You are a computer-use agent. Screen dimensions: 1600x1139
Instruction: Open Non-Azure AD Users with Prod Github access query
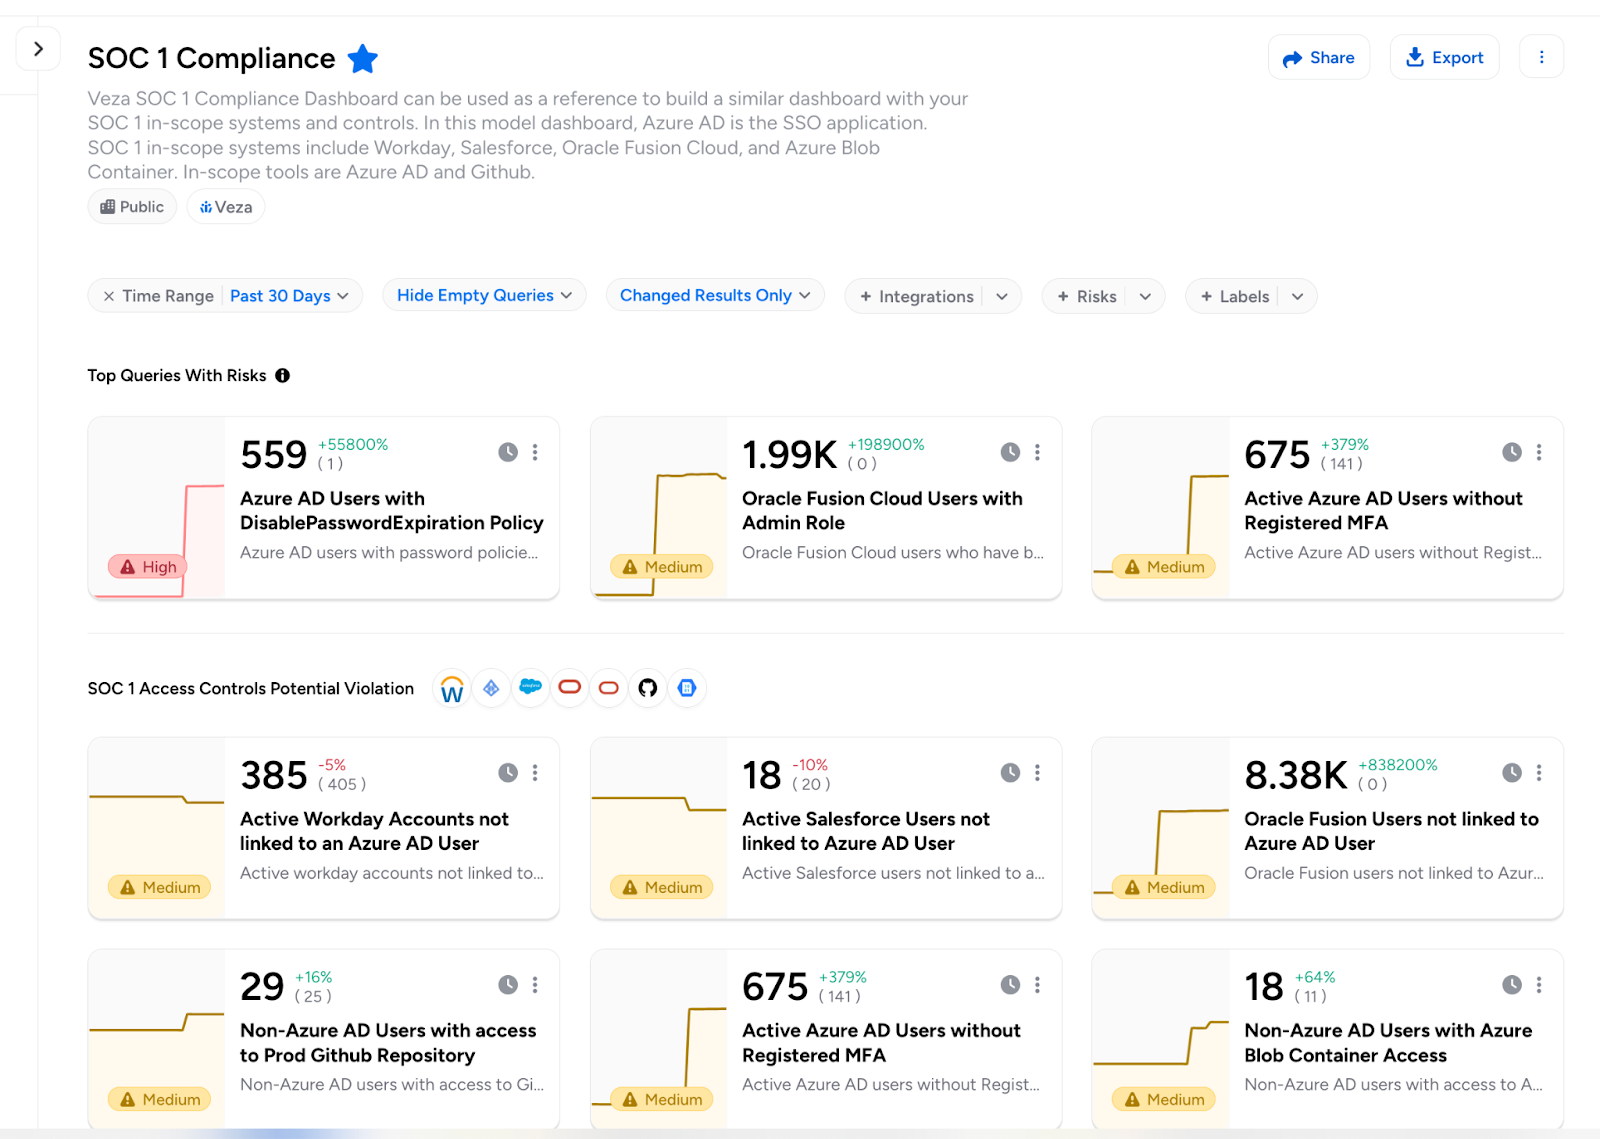388,1043
